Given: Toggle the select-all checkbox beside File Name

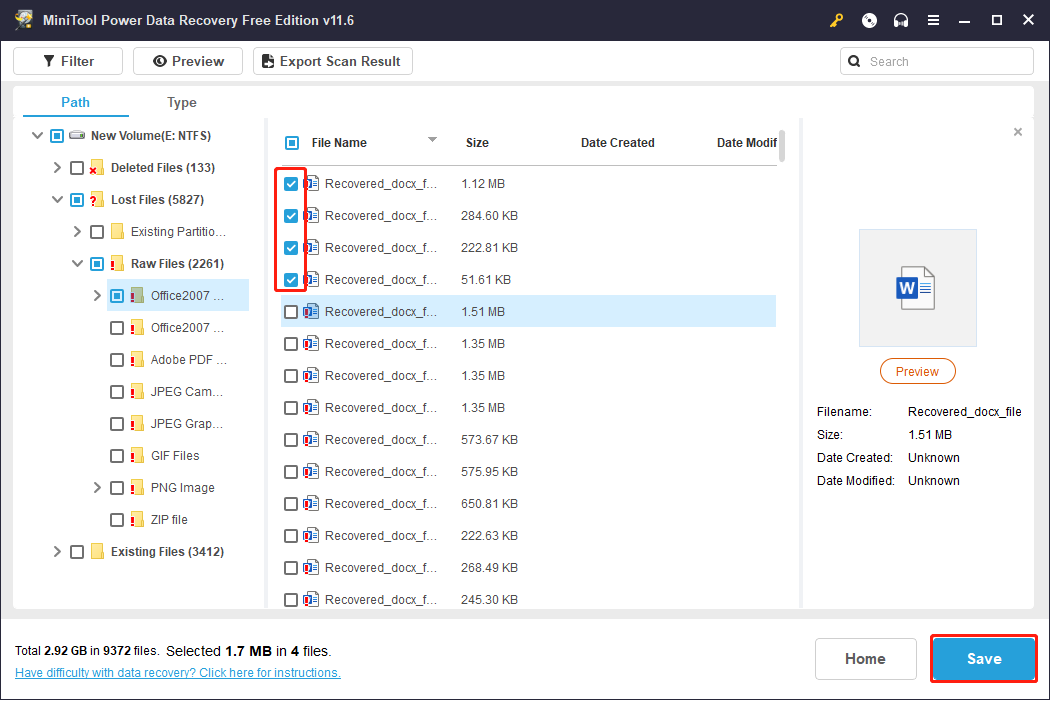Looking at the screenshot, I should click(292, 143).
